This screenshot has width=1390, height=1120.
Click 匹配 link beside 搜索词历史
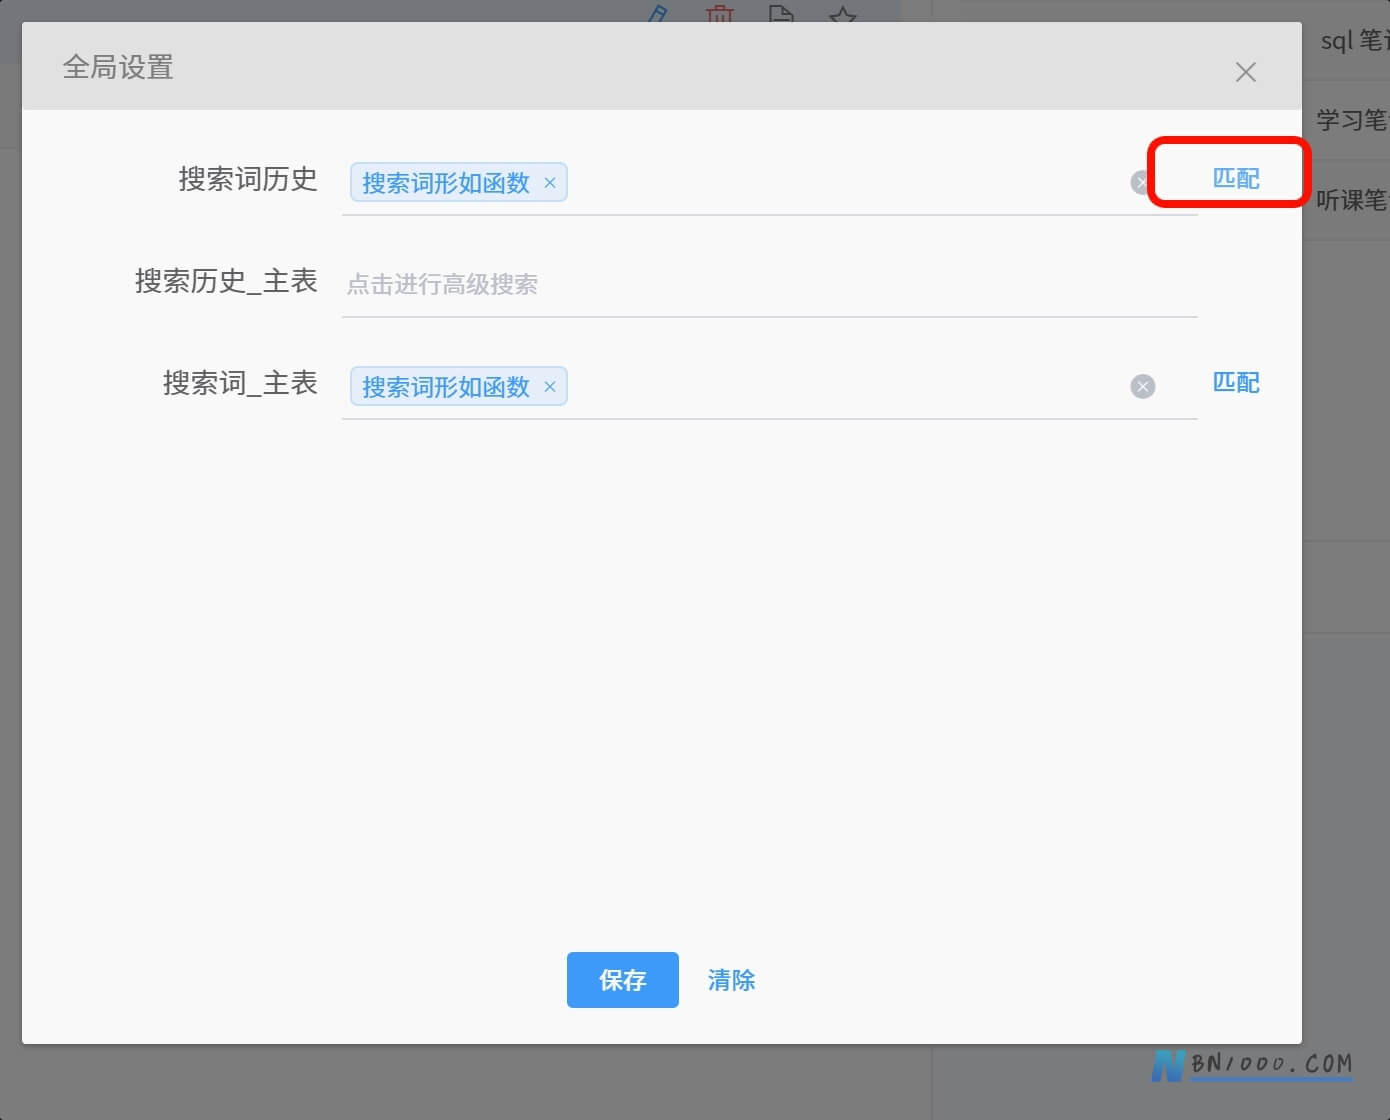tap(1236, 178)
